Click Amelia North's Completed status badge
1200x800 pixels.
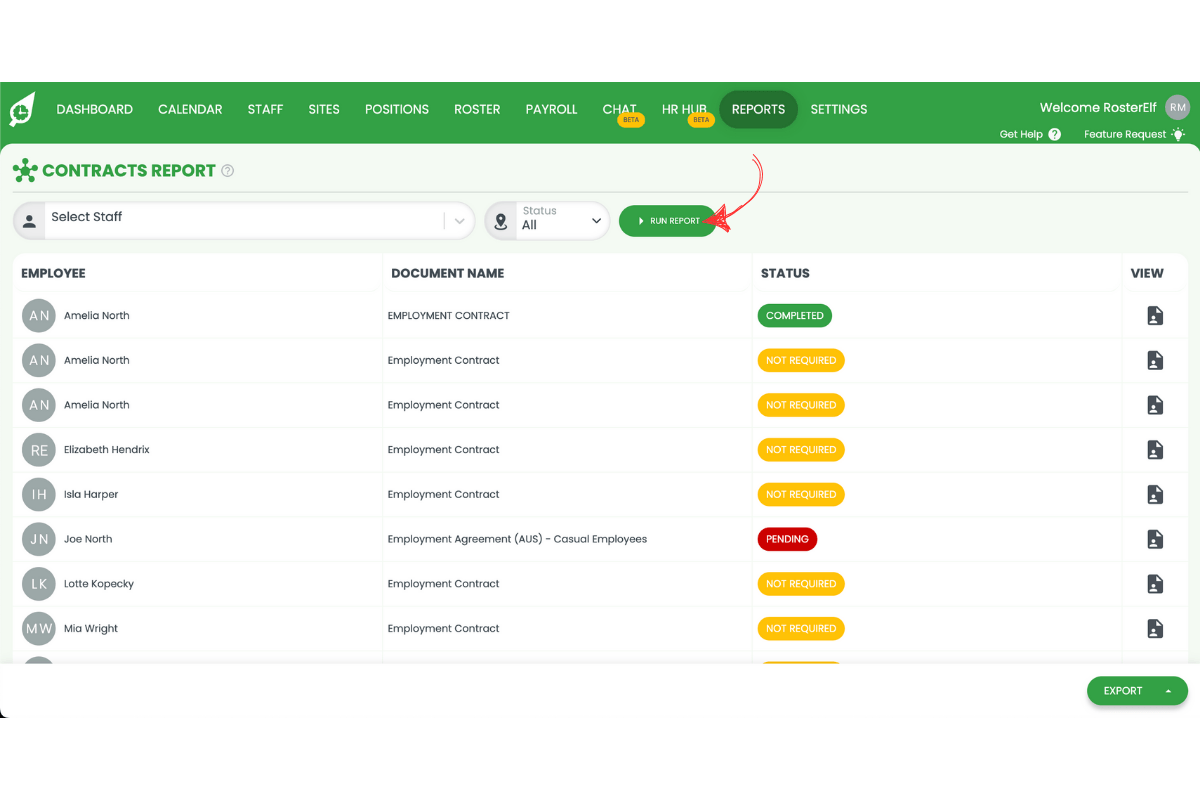[794, 315]
